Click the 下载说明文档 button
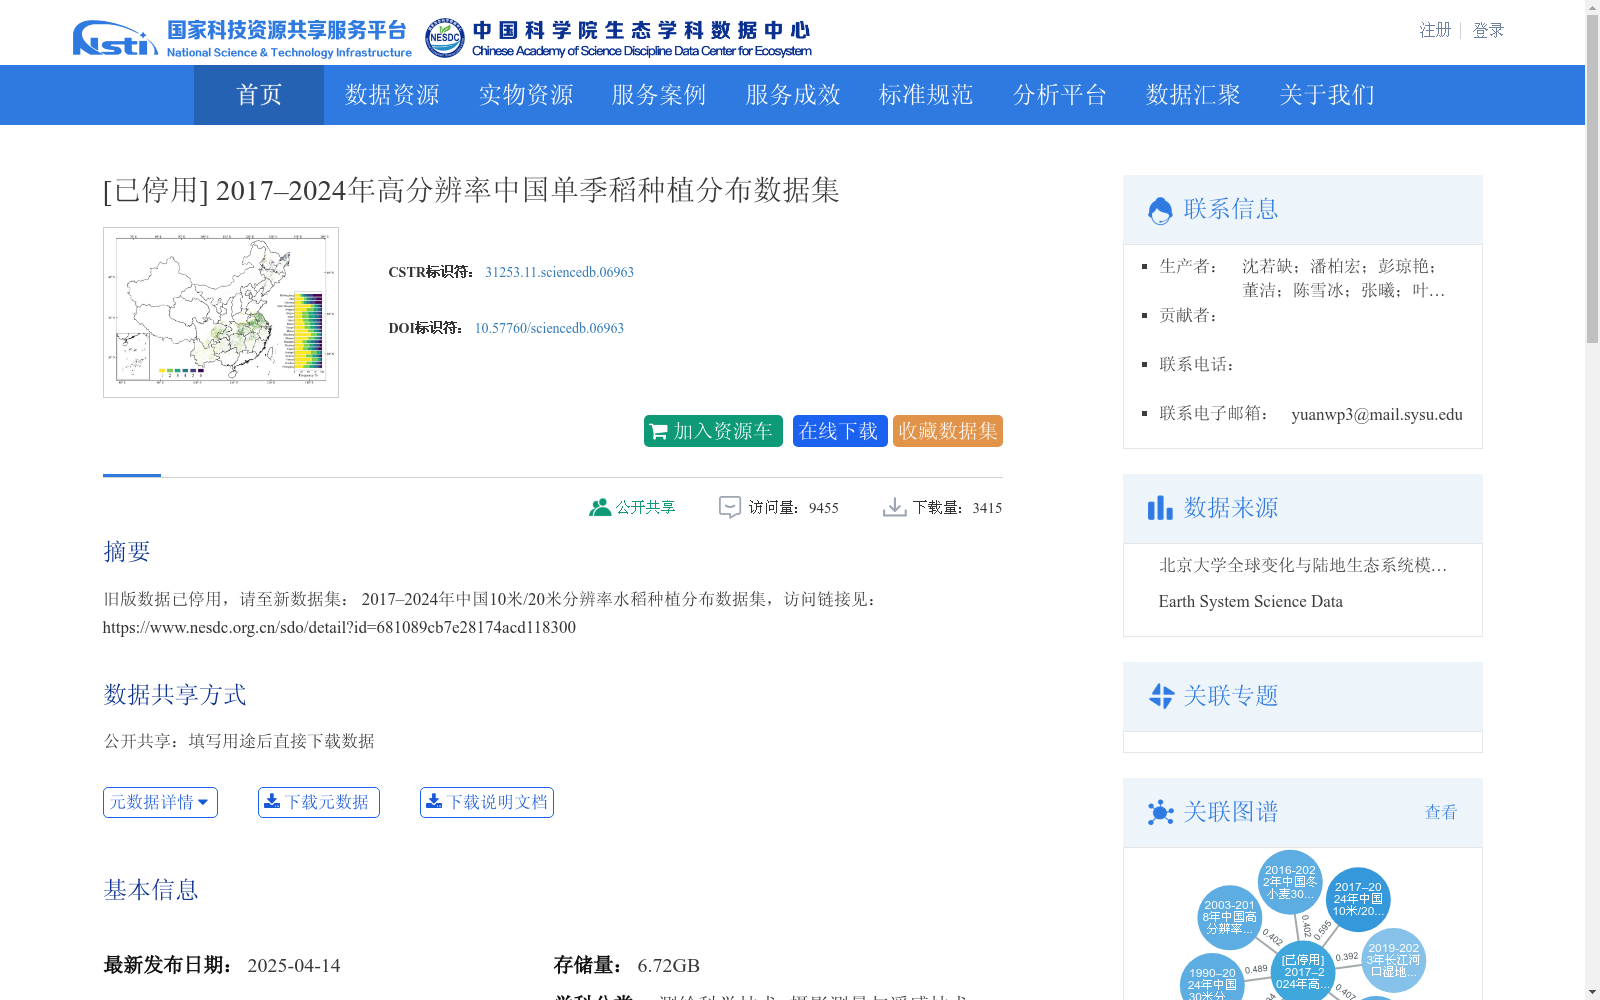The height and width of the screenshot is (1000, 1600). (x=487, y=802)
